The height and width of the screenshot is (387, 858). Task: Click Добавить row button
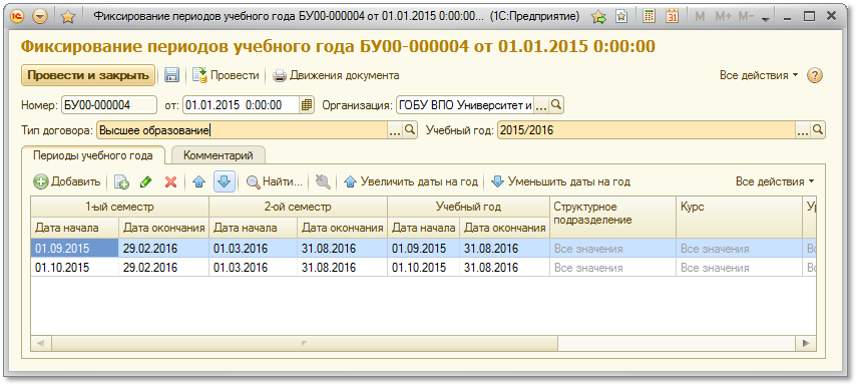pyautogui.click(x=67, y=182)
